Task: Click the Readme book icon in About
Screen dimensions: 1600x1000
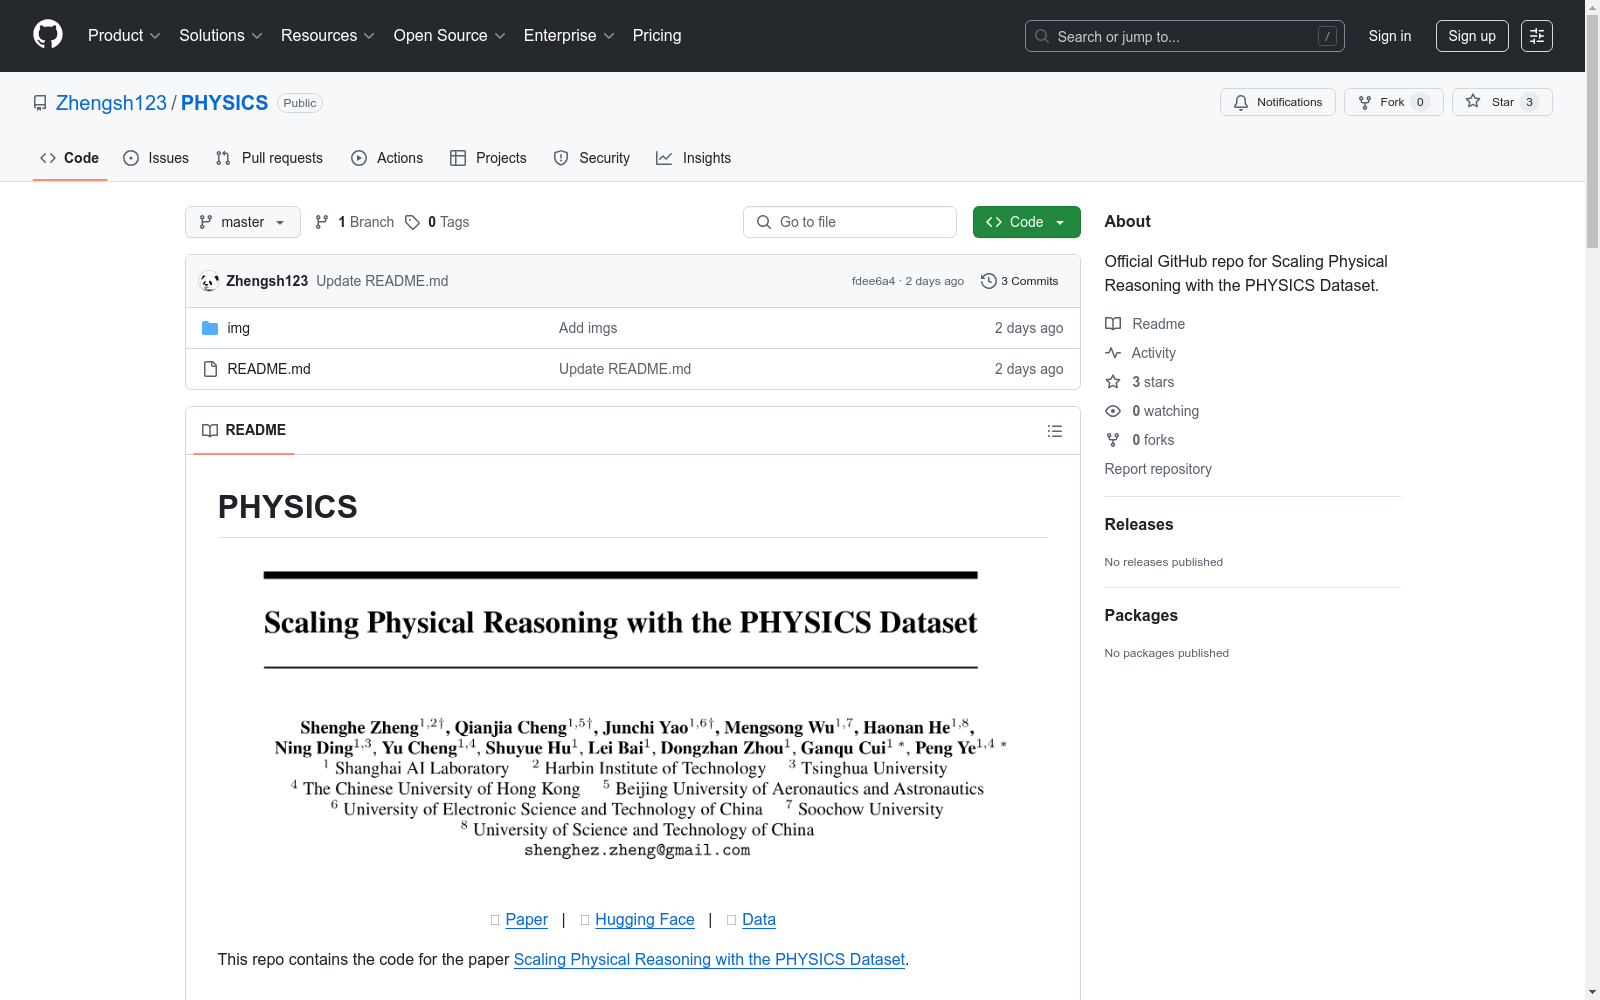Action: point(1113,324)
